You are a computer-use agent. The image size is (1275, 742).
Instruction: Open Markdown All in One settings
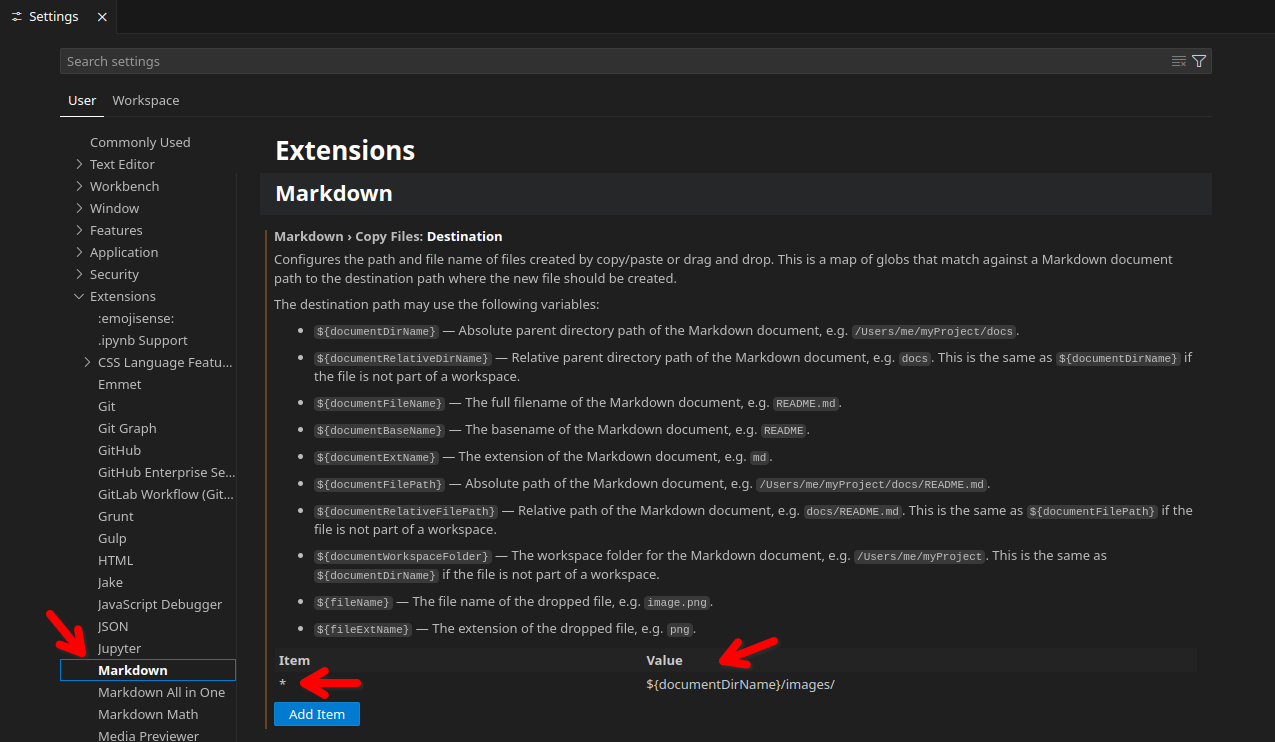click(x=161, y=692)
